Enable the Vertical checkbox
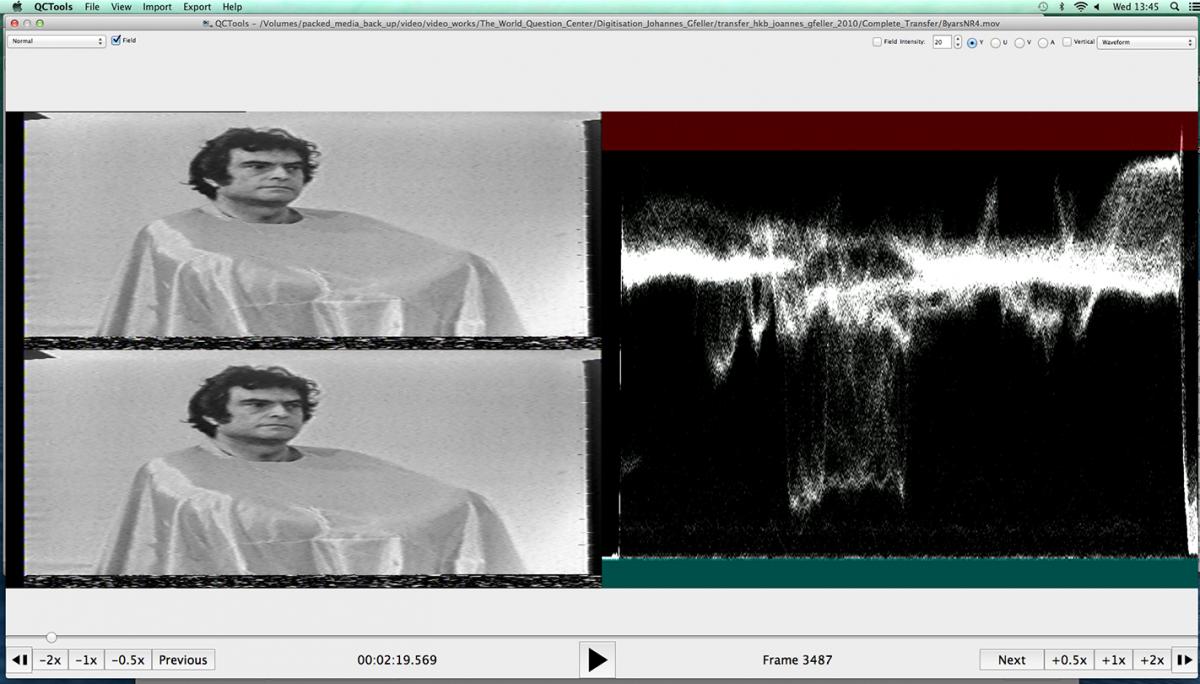 (x=1067, y=42)
